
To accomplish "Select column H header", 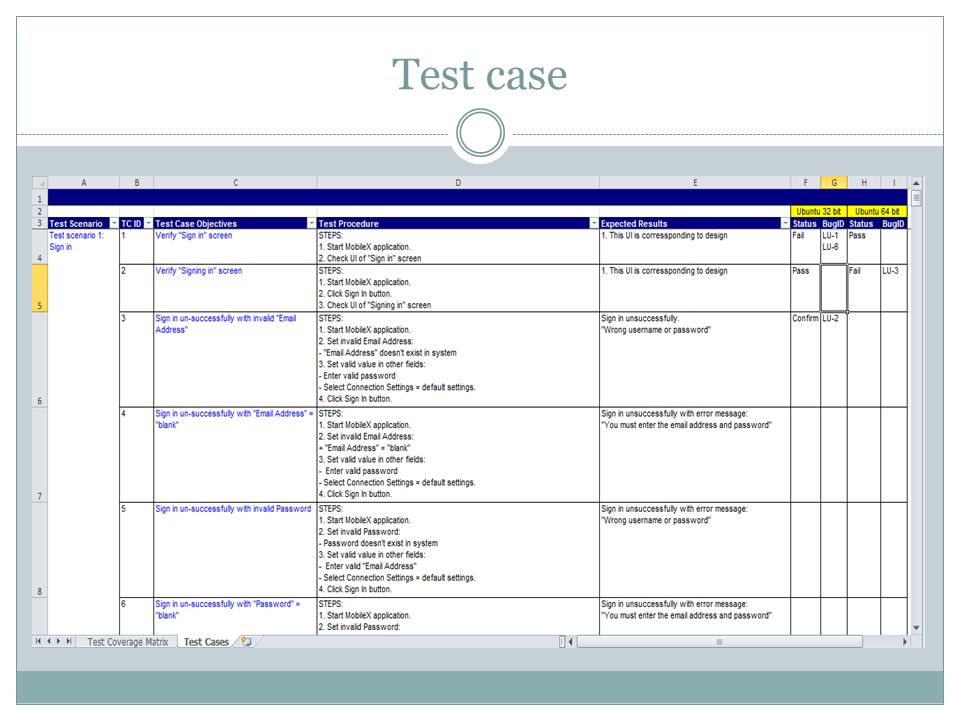I will click(x=864, y=182).
